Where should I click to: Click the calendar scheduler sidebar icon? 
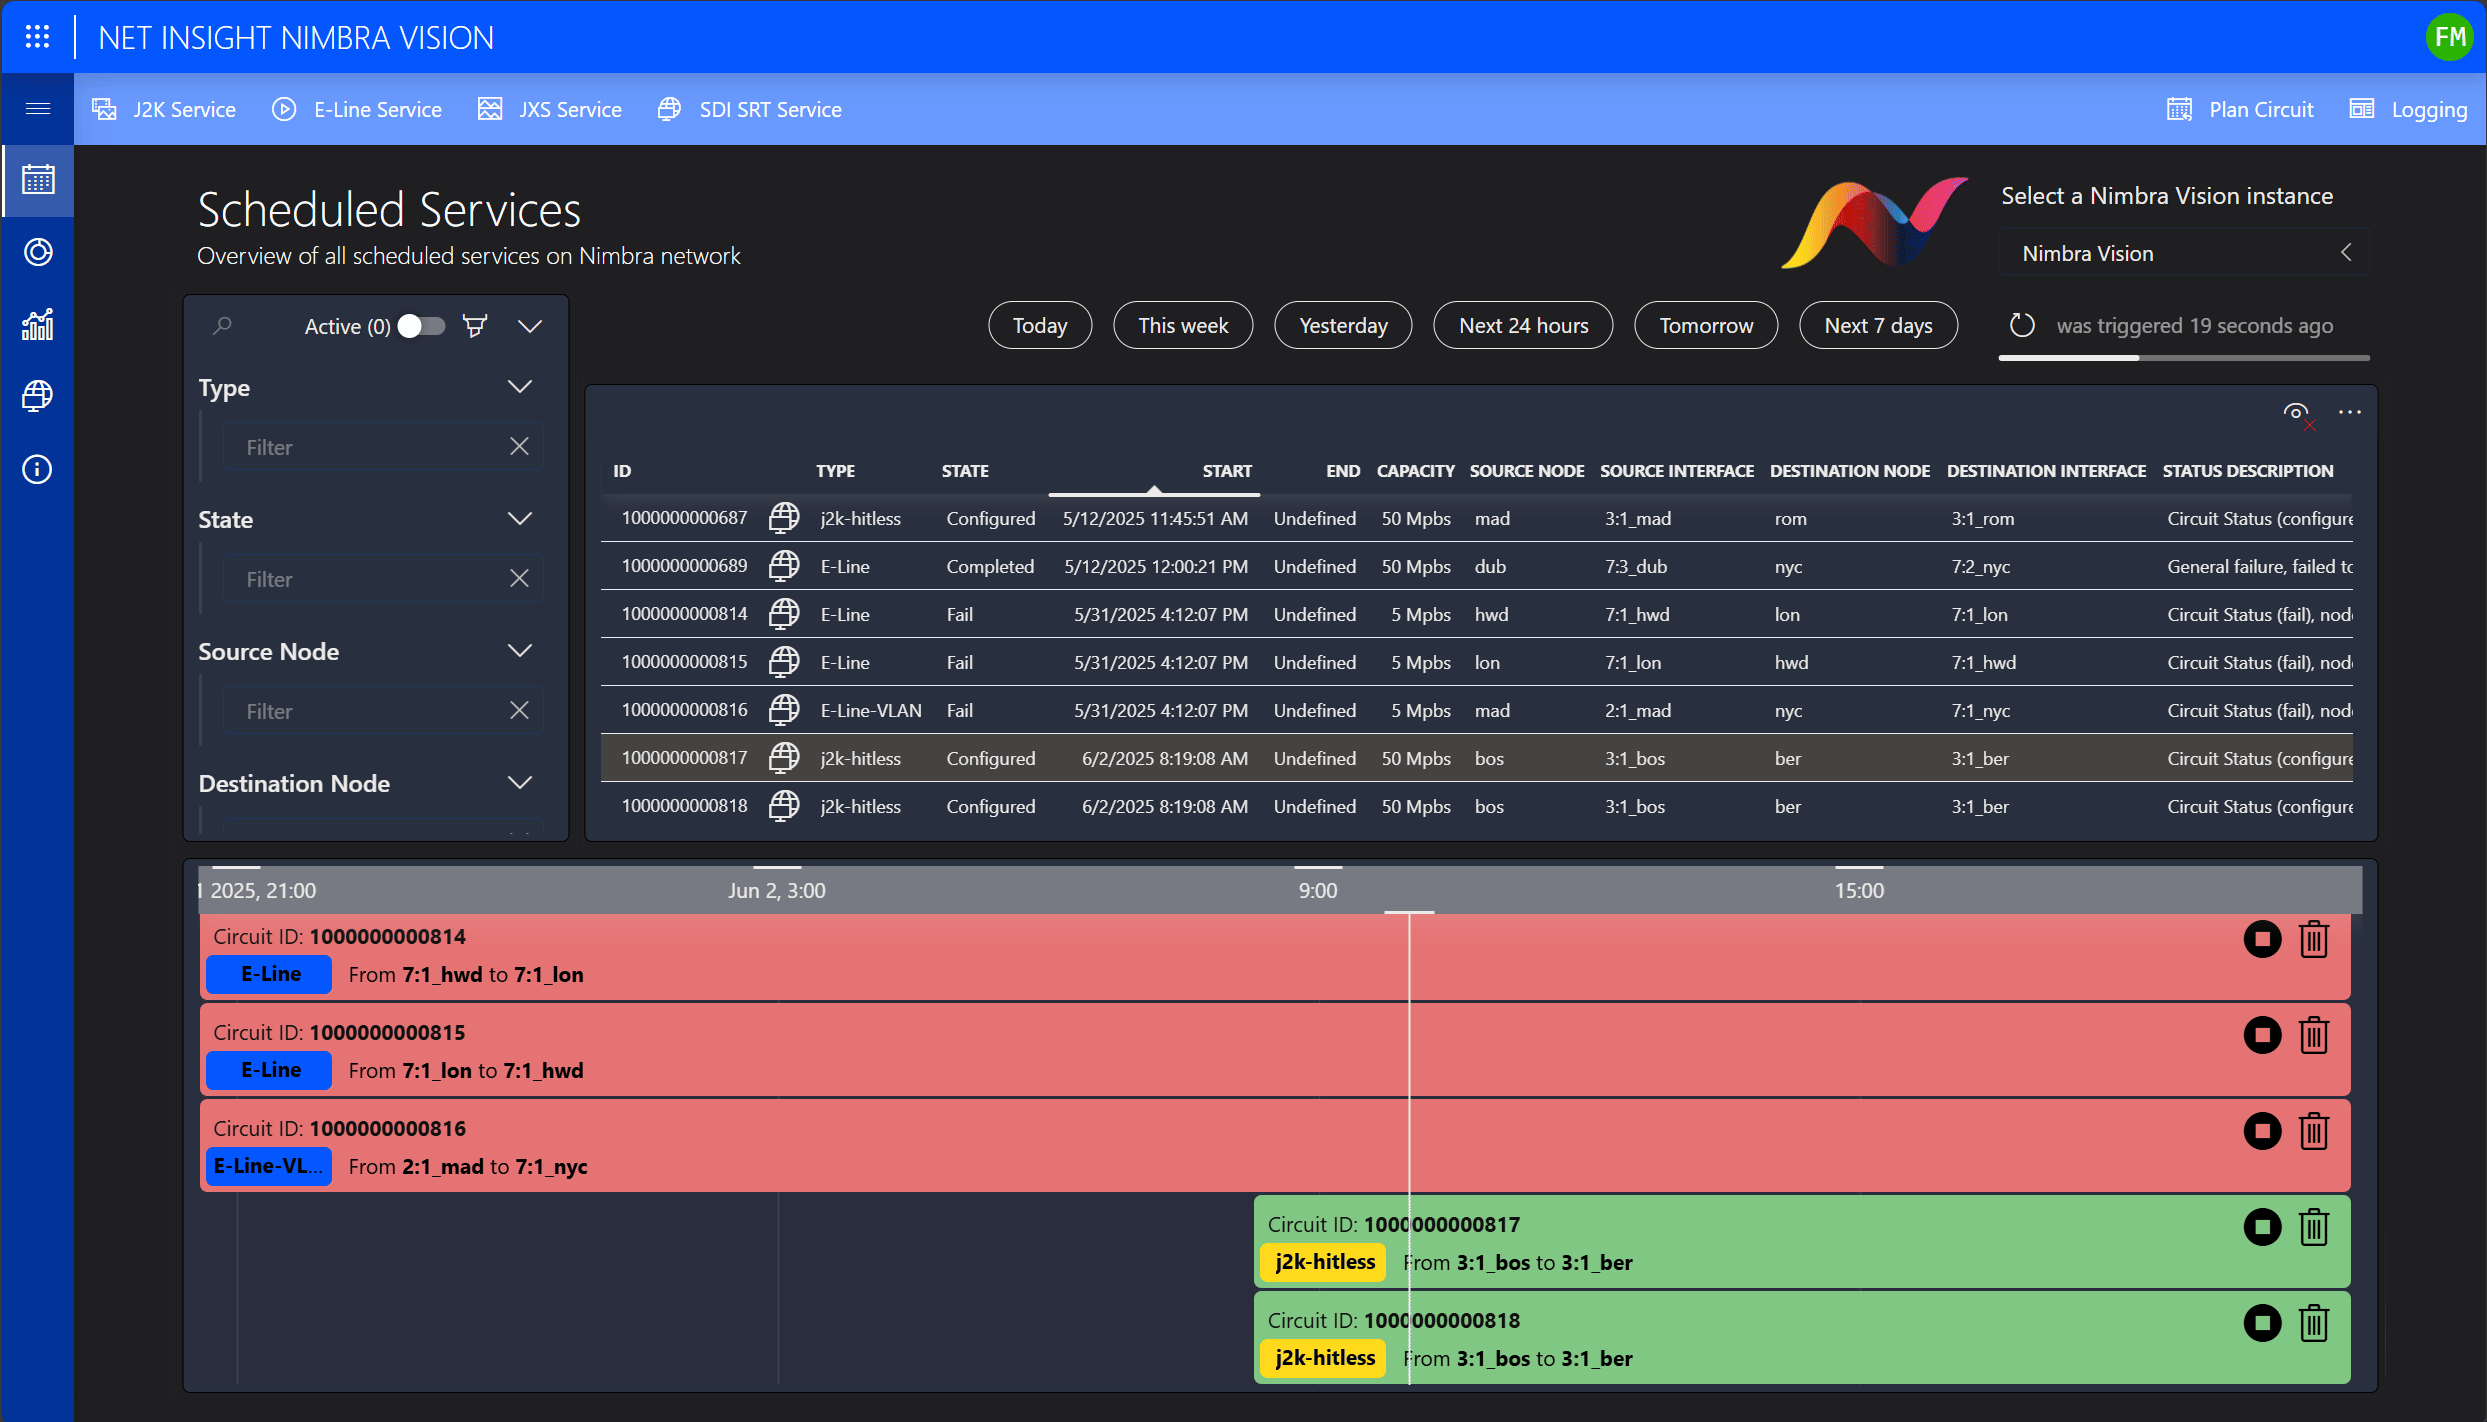[x=38, y=180]
